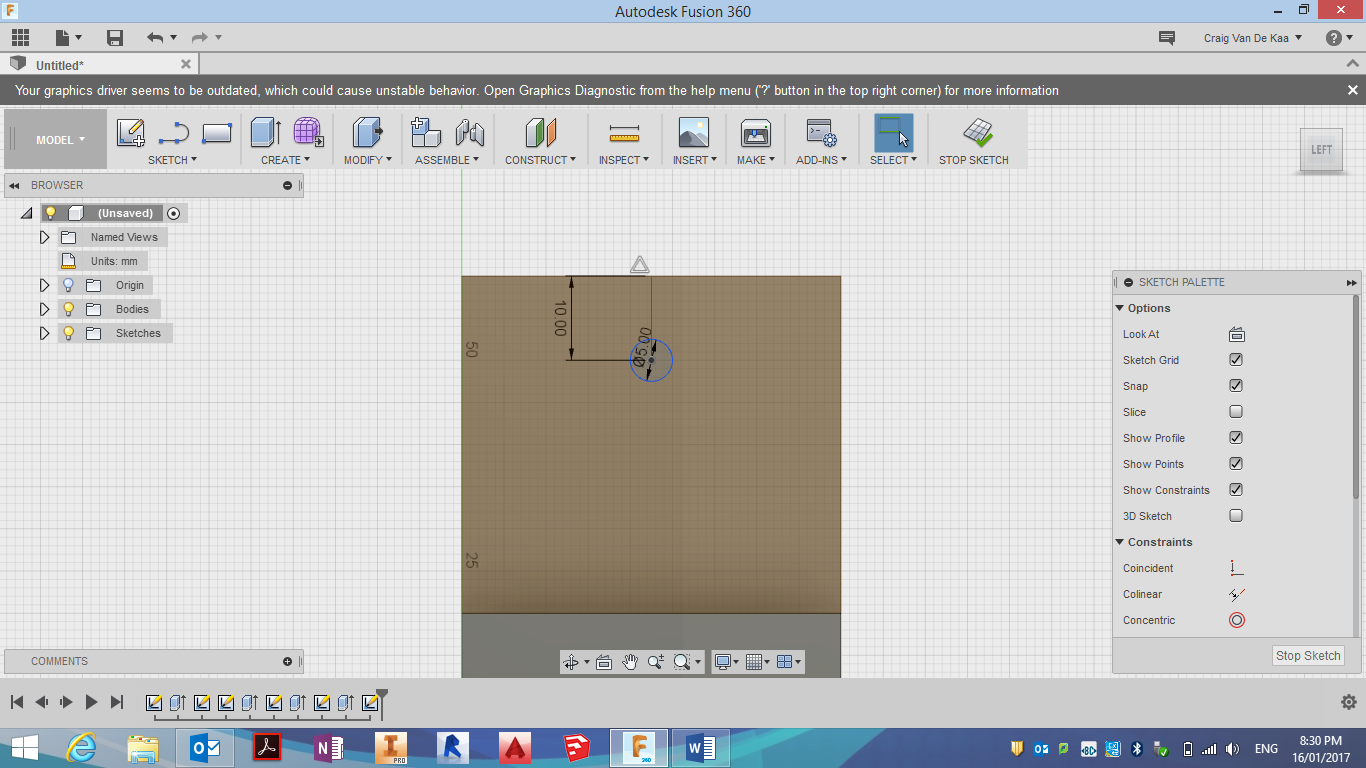This screenshot has height=768, width=1366.
Task: Click the Measure inspect icon
Action: 624,133
